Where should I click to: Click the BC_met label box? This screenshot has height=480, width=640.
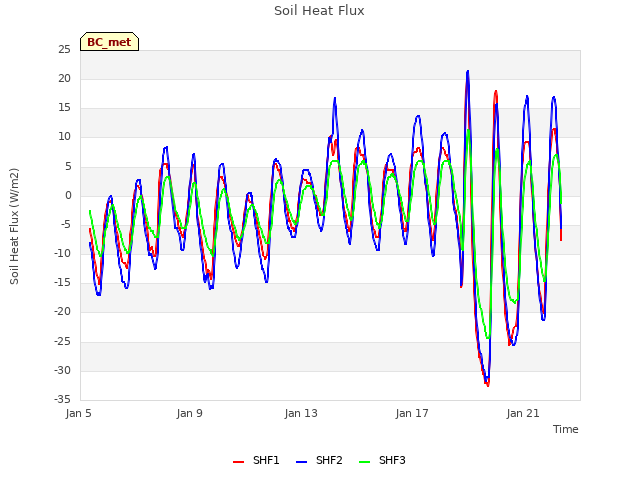[x=109, y=42]
